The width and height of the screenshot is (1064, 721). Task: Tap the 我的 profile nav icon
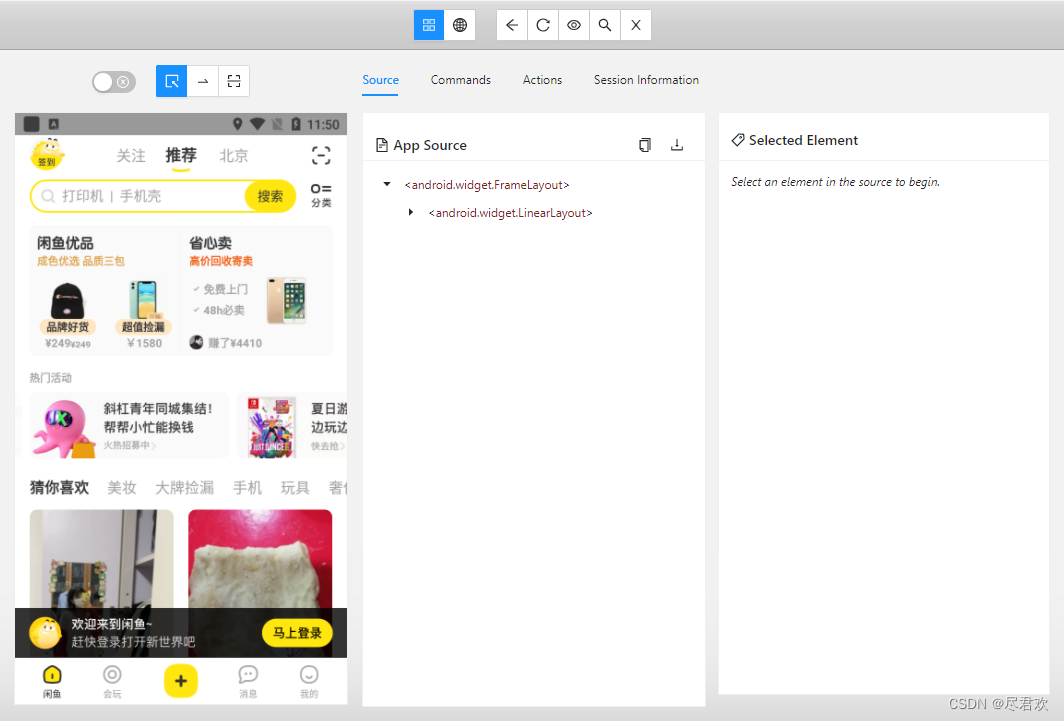pyautogui.click(x=309, y=681)
